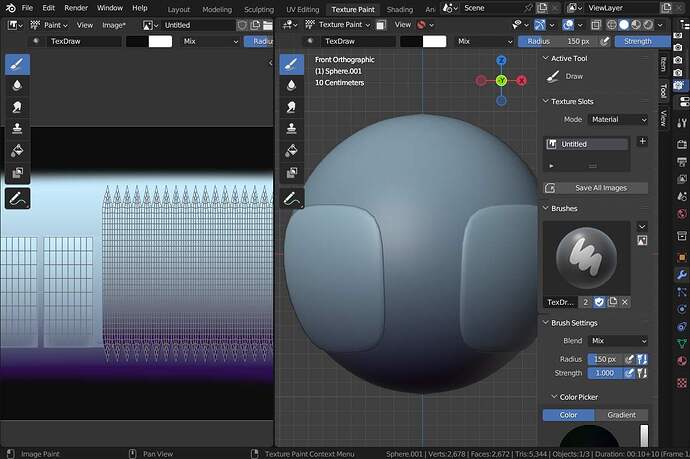Open the Tool properties tab icon
Image resolution: width=690 pixels, height=459 pixels.
[x=682, y=123]
